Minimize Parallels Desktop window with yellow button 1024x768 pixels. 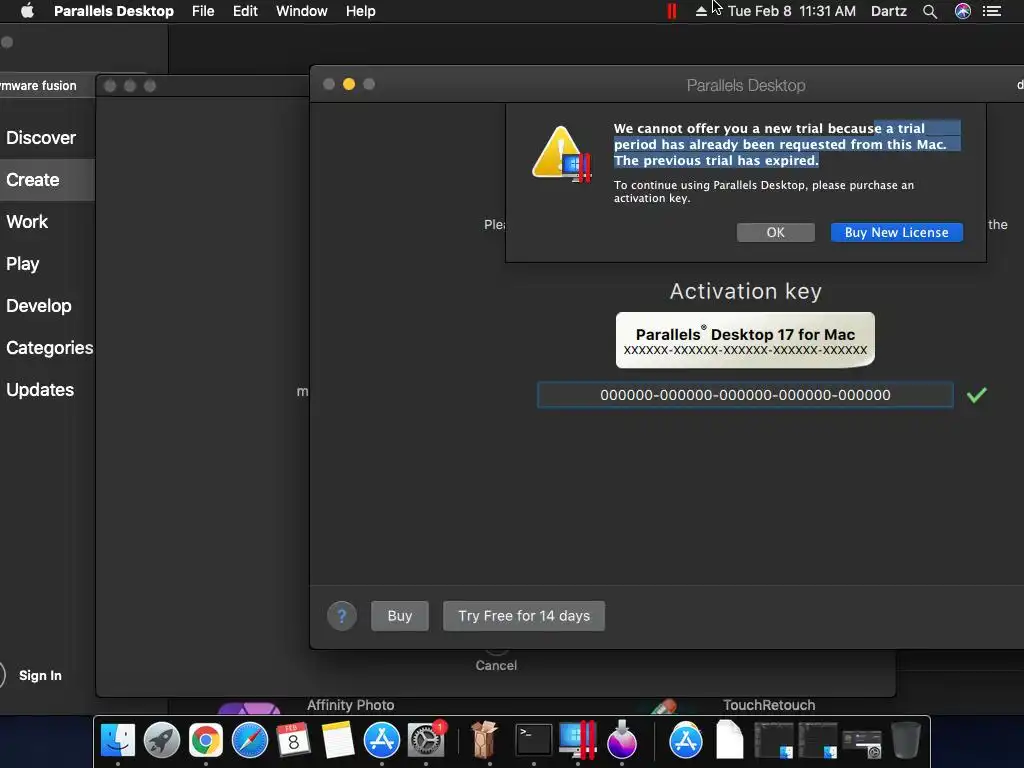pyautogui.click(x=349, y=84)
